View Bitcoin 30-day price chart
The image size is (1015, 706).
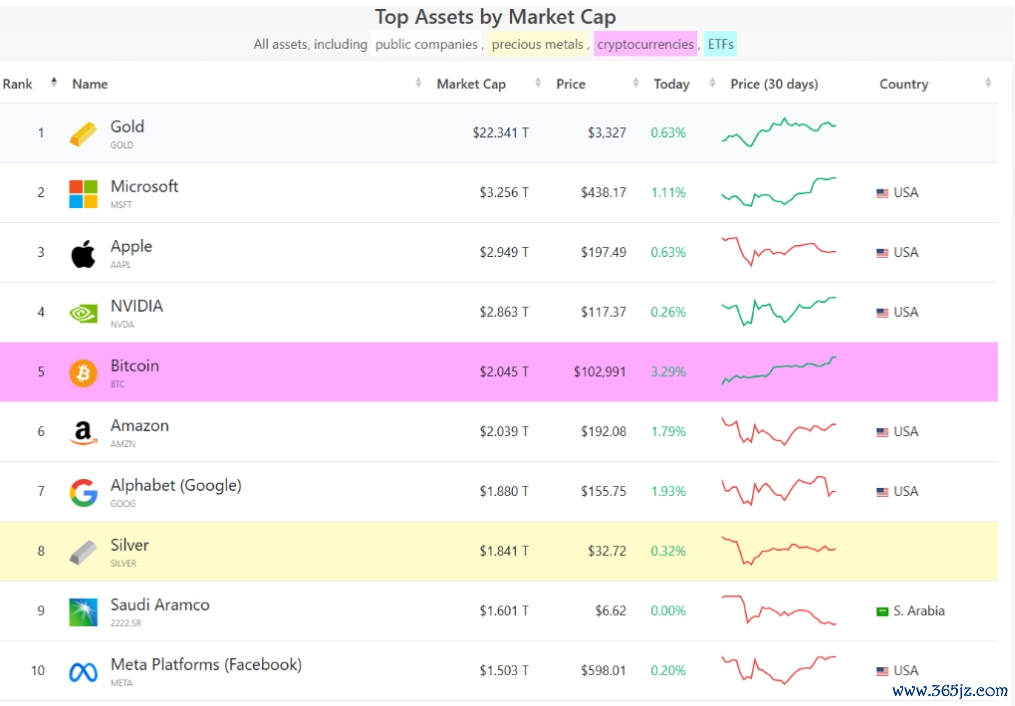click(x=779, y=371)
